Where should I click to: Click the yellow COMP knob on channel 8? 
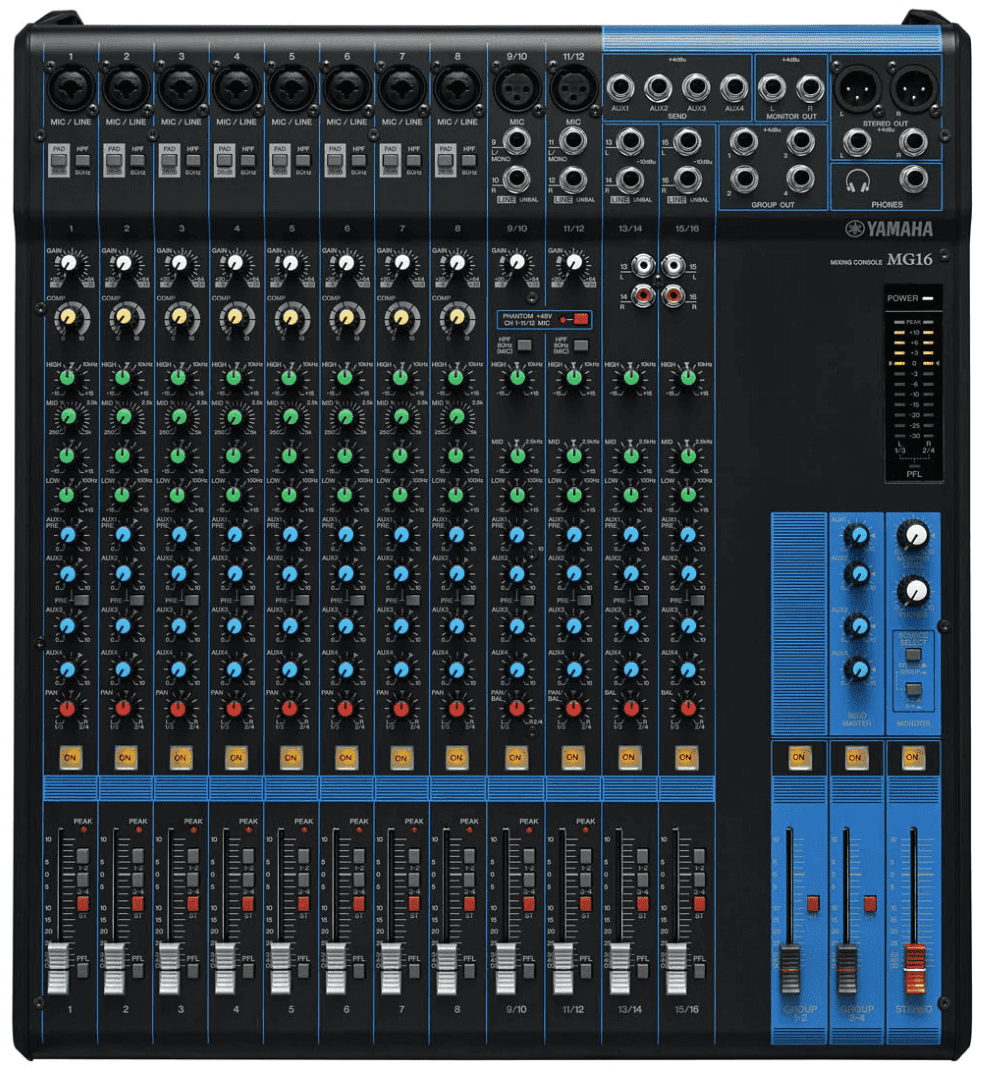(x=457, y=318)
